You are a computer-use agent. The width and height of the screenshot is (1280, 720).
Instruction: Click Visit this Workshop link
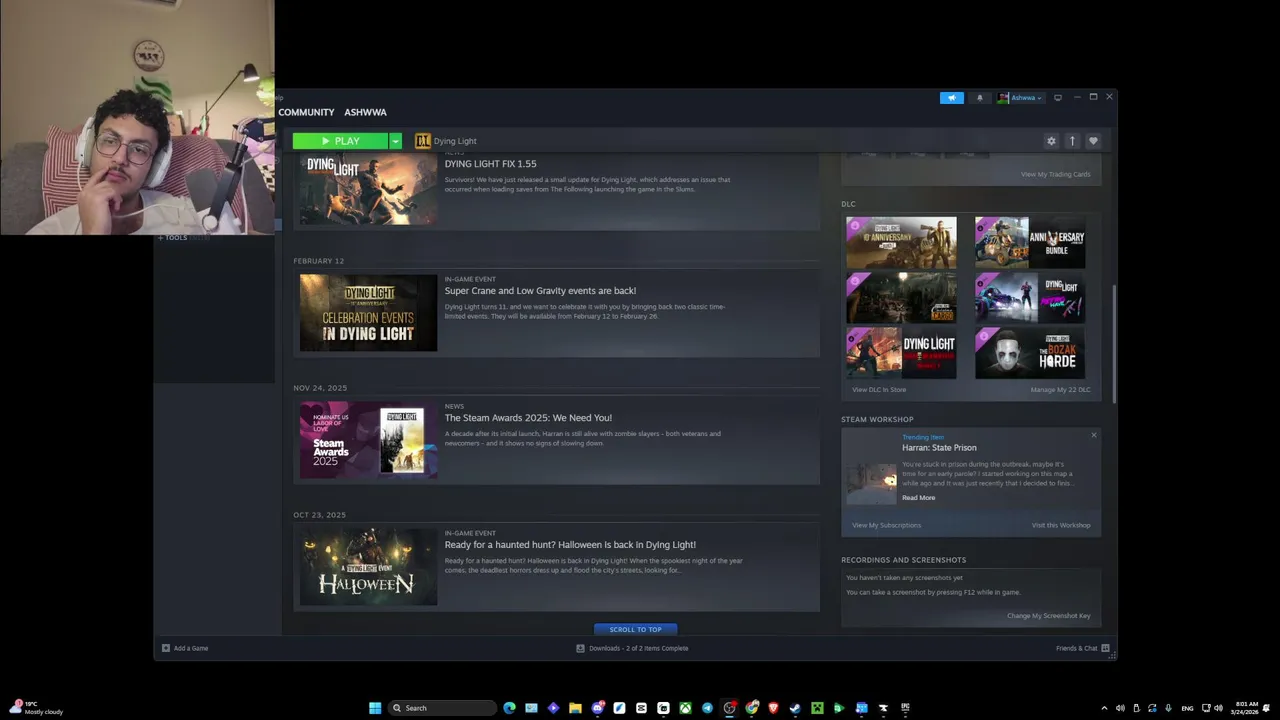1061,525
